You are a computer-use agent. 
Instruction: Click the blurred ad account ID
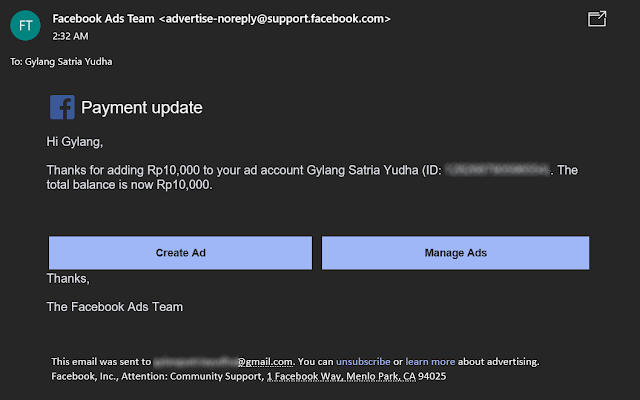pyautogui.click(x=497, y=170)
